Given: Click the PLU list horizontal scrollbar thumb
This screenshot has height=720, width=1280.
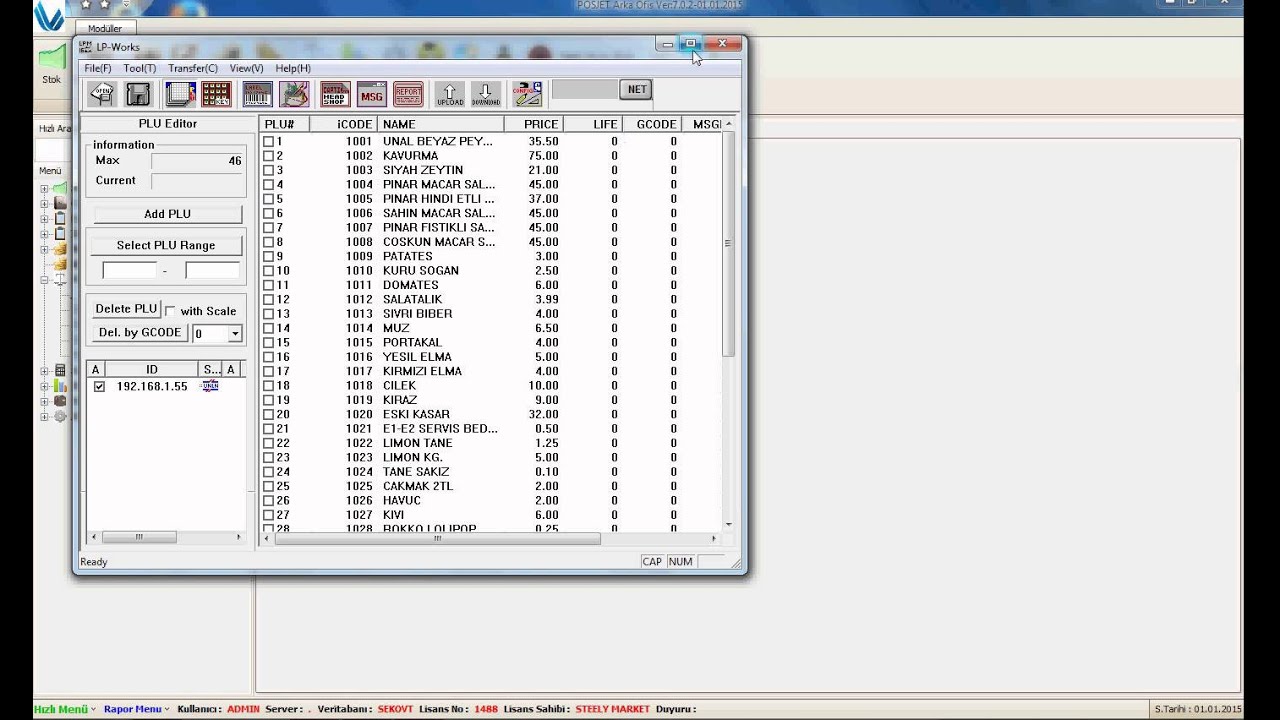Looking at the screenshot, I should [x=437, y=539].
